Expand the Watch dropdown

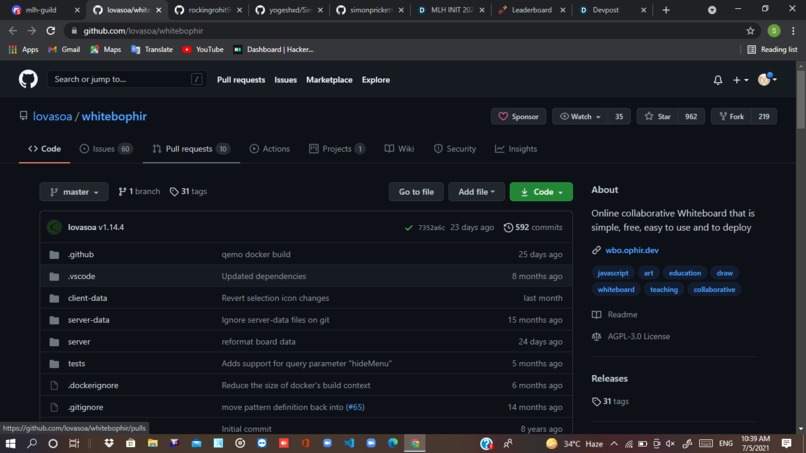(579, 116)
